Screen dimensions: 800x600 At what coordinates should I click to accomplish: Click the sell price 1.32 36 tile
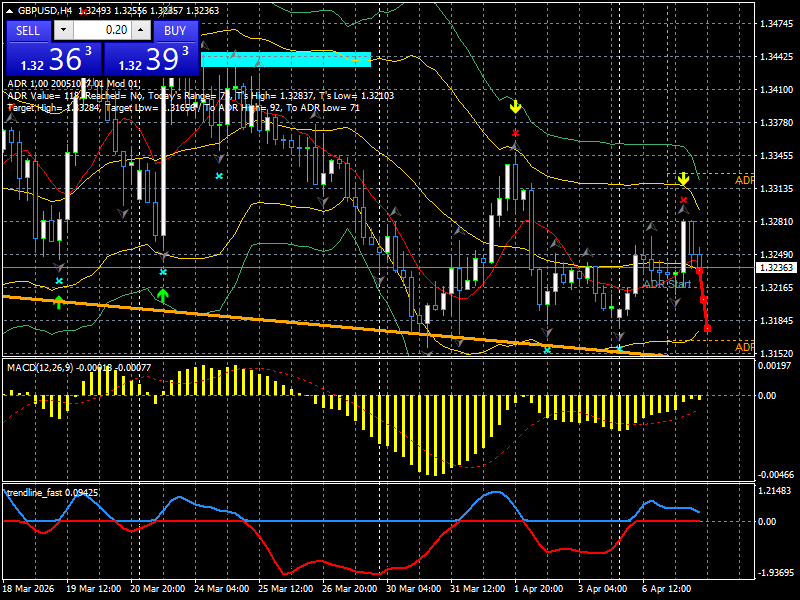coord(54,59)
